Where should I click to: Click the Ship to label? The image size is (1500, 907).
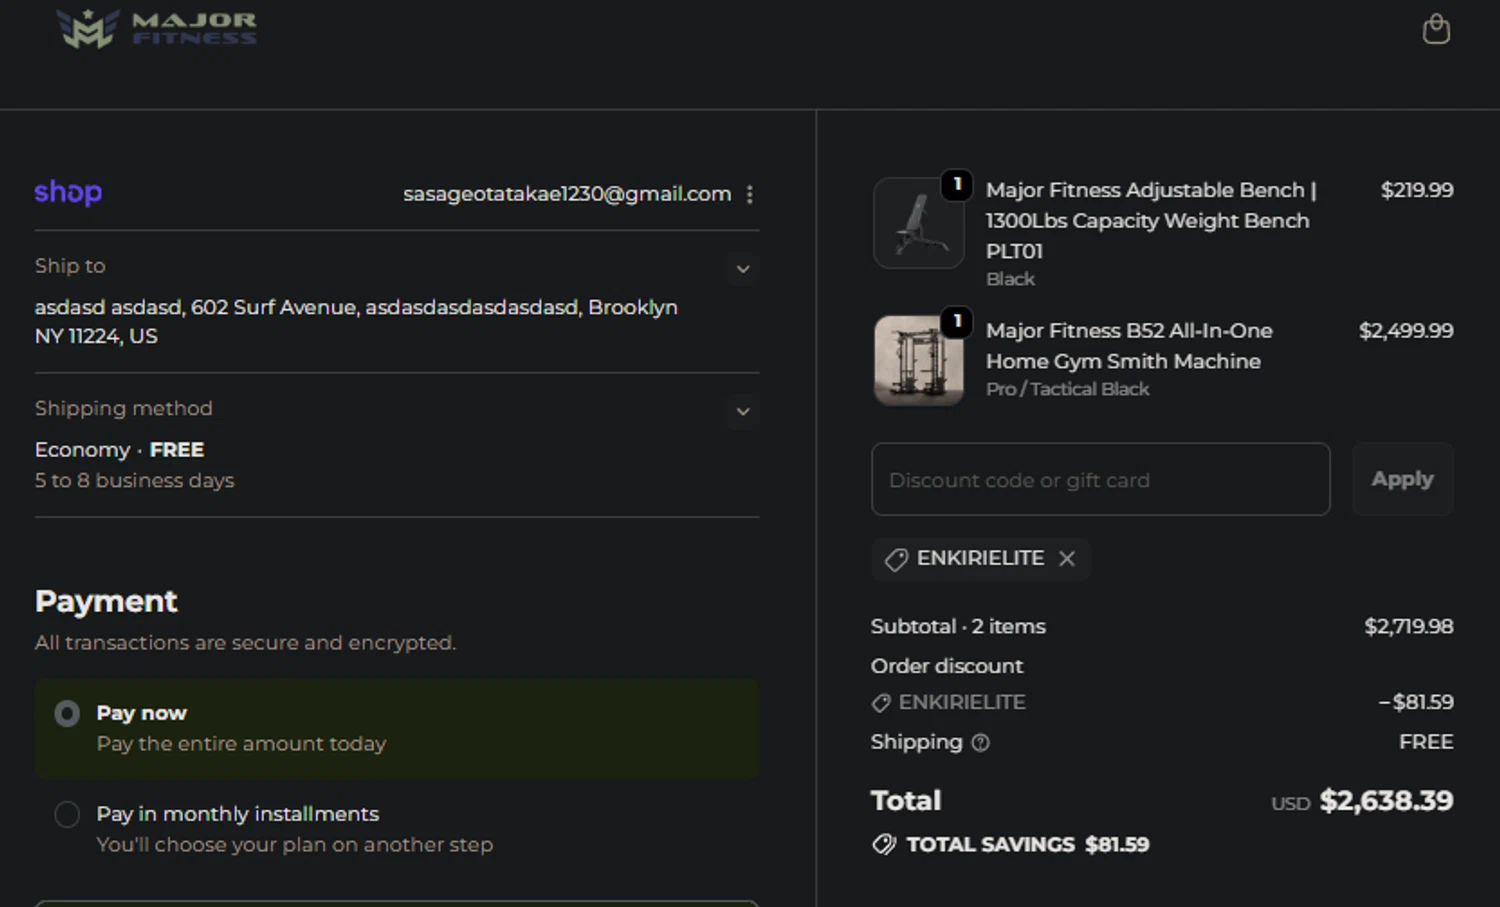click(x=70, y=266)
